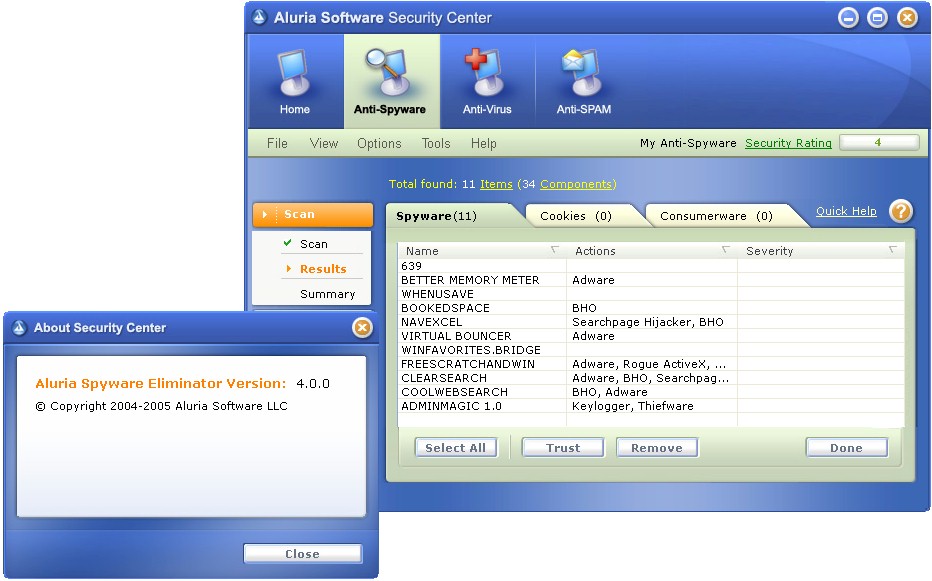This screenshot has width=932, height=581.
Task: Close the Aluria Security Center window
Action: (x=907, y=18)
